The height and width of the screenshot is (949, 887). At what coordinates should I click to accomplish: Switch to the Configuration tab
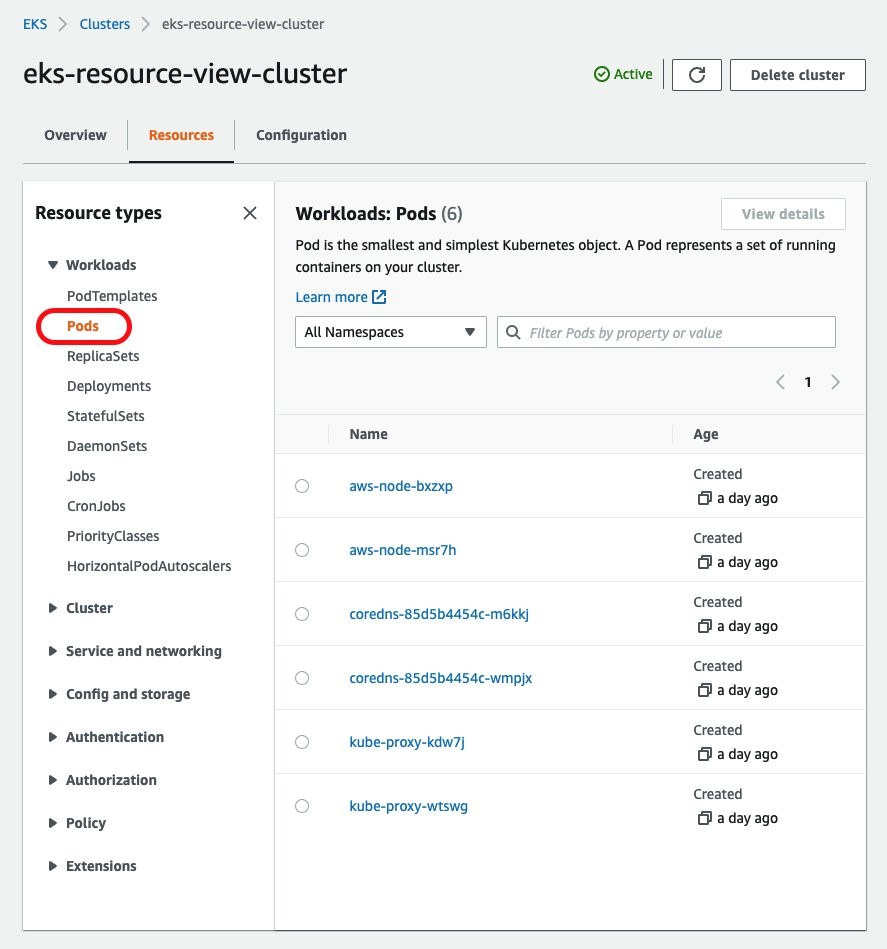coord(301,135)
